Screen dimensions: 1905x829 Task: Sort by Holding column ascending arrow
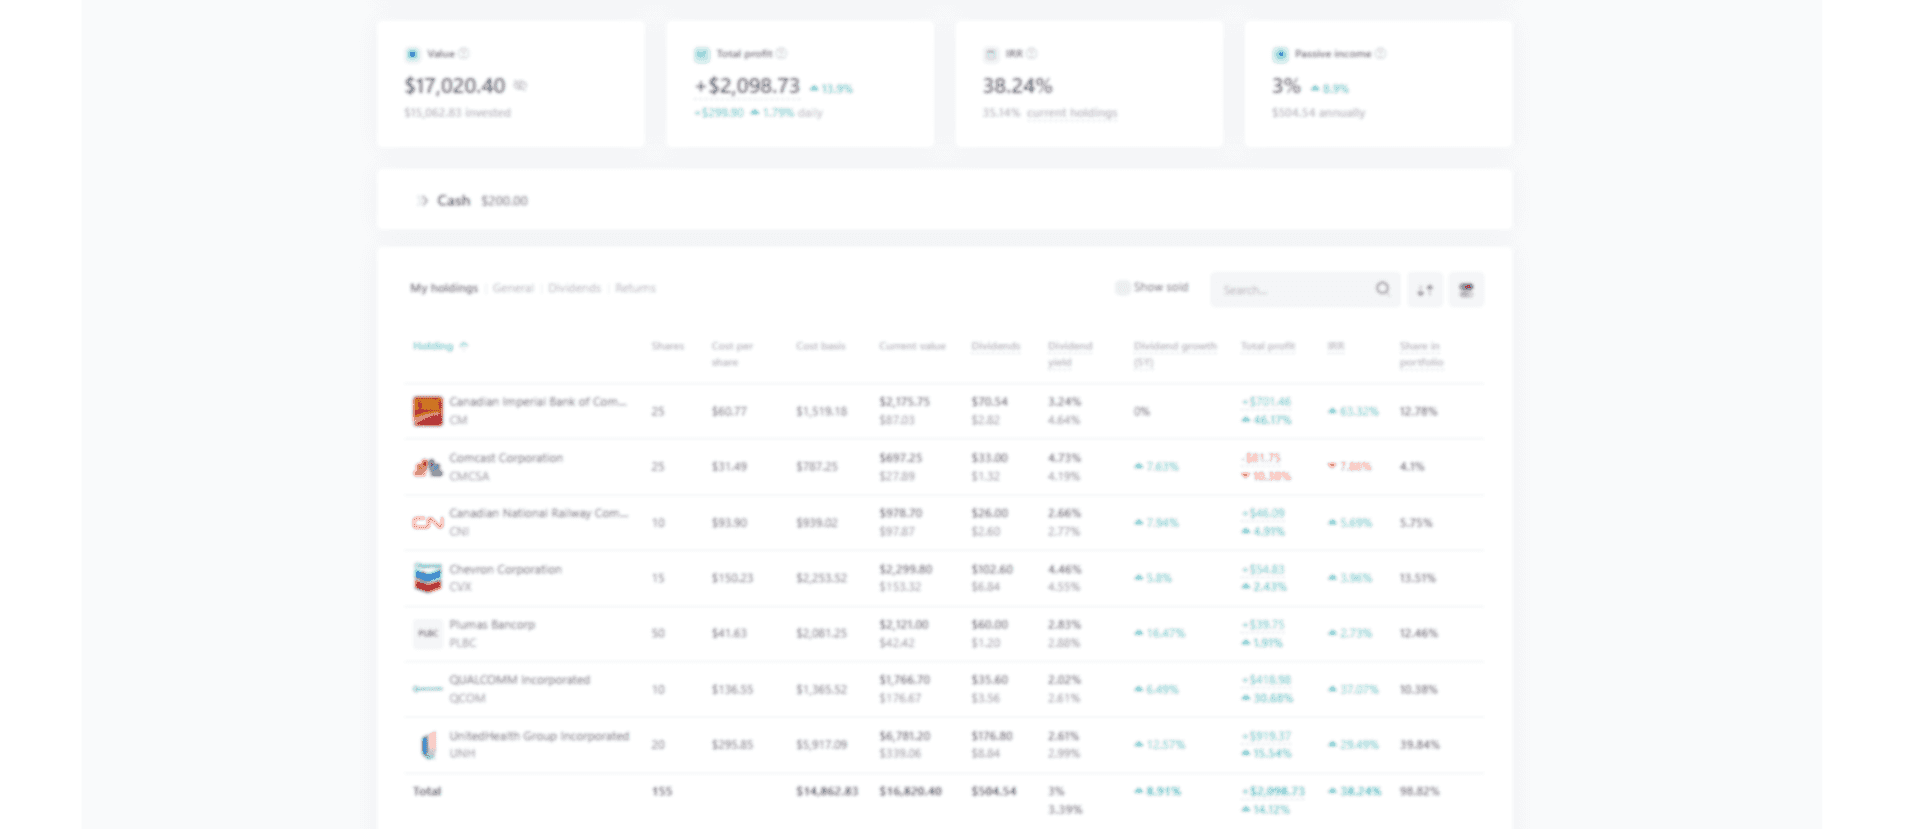[464, 345]
